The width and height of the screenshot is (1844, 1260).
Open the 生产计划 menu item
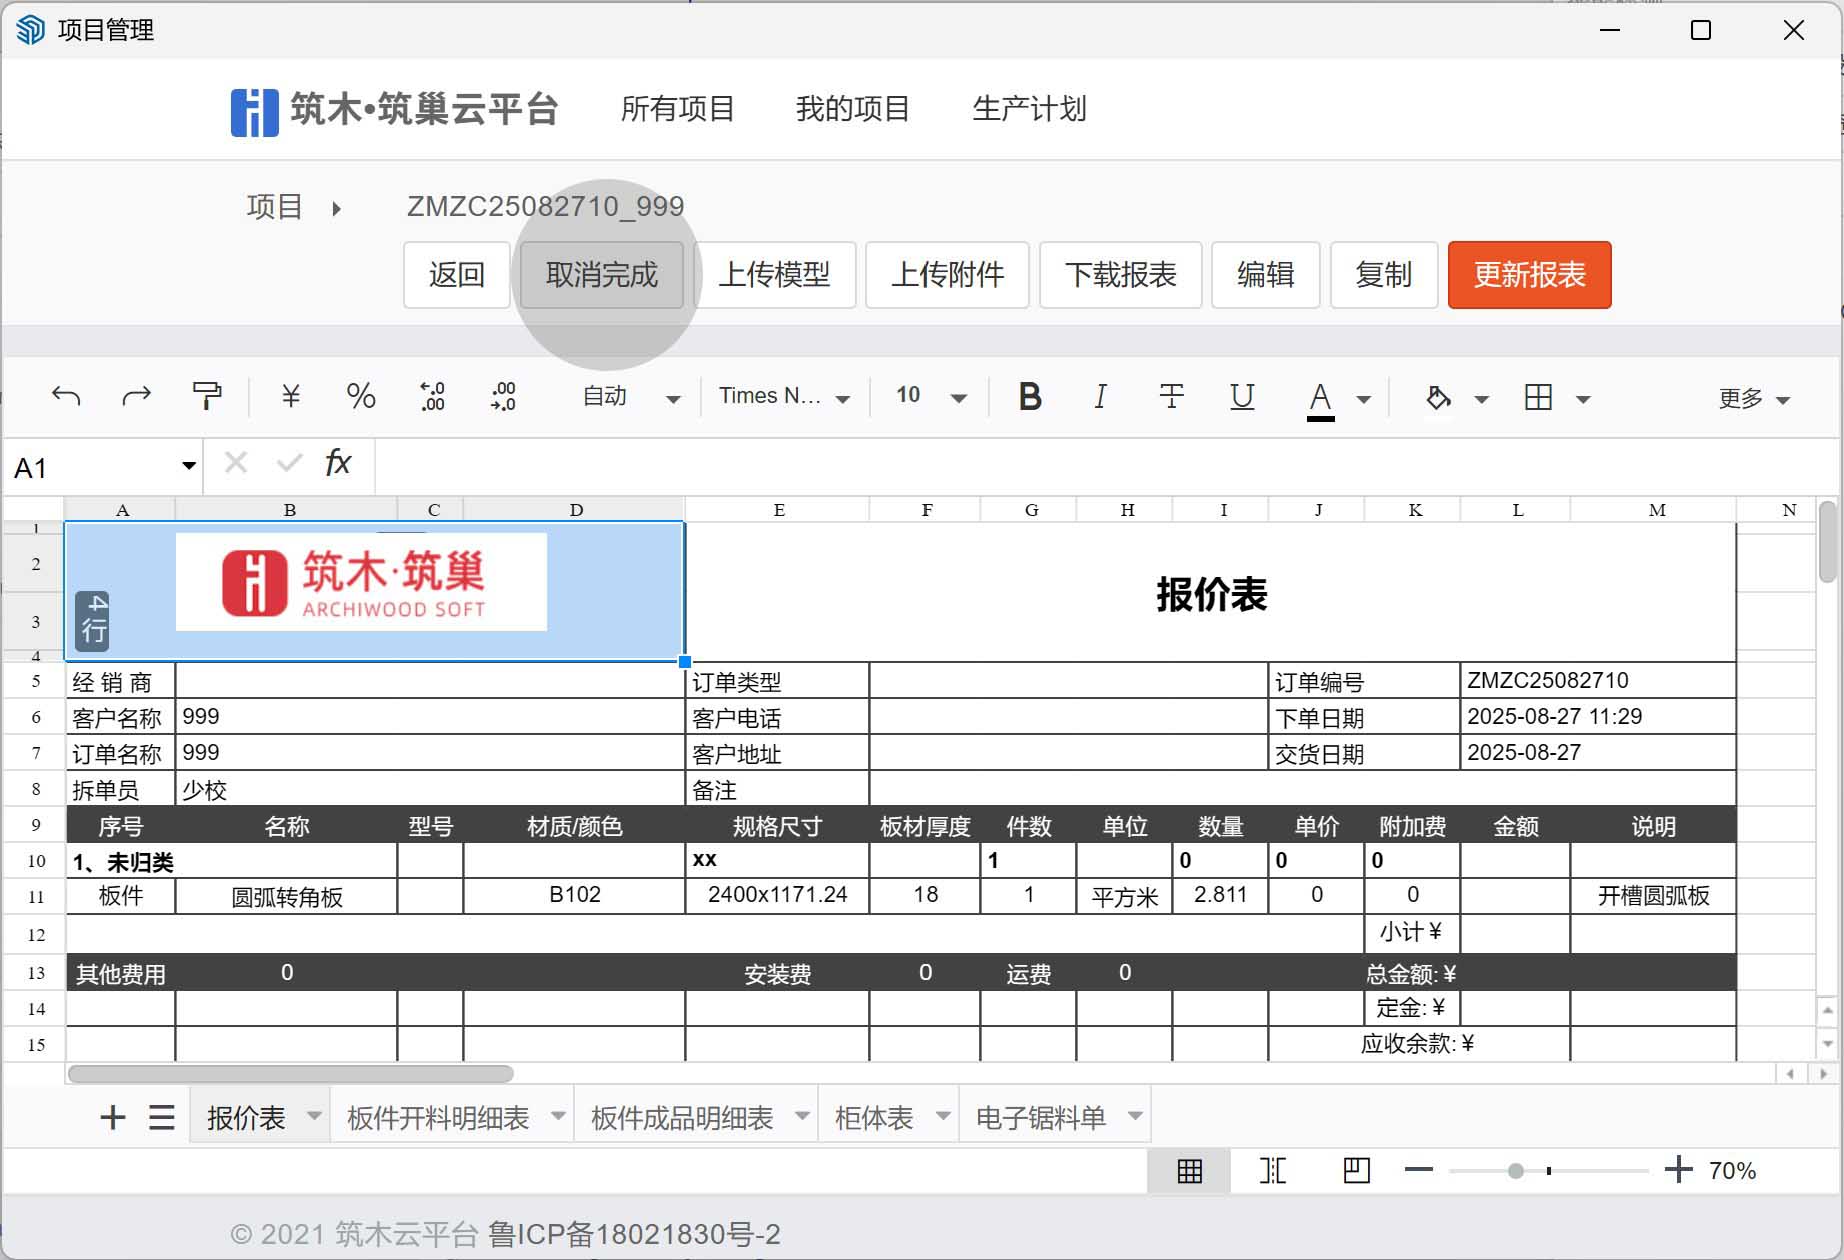pos(1029,110)
